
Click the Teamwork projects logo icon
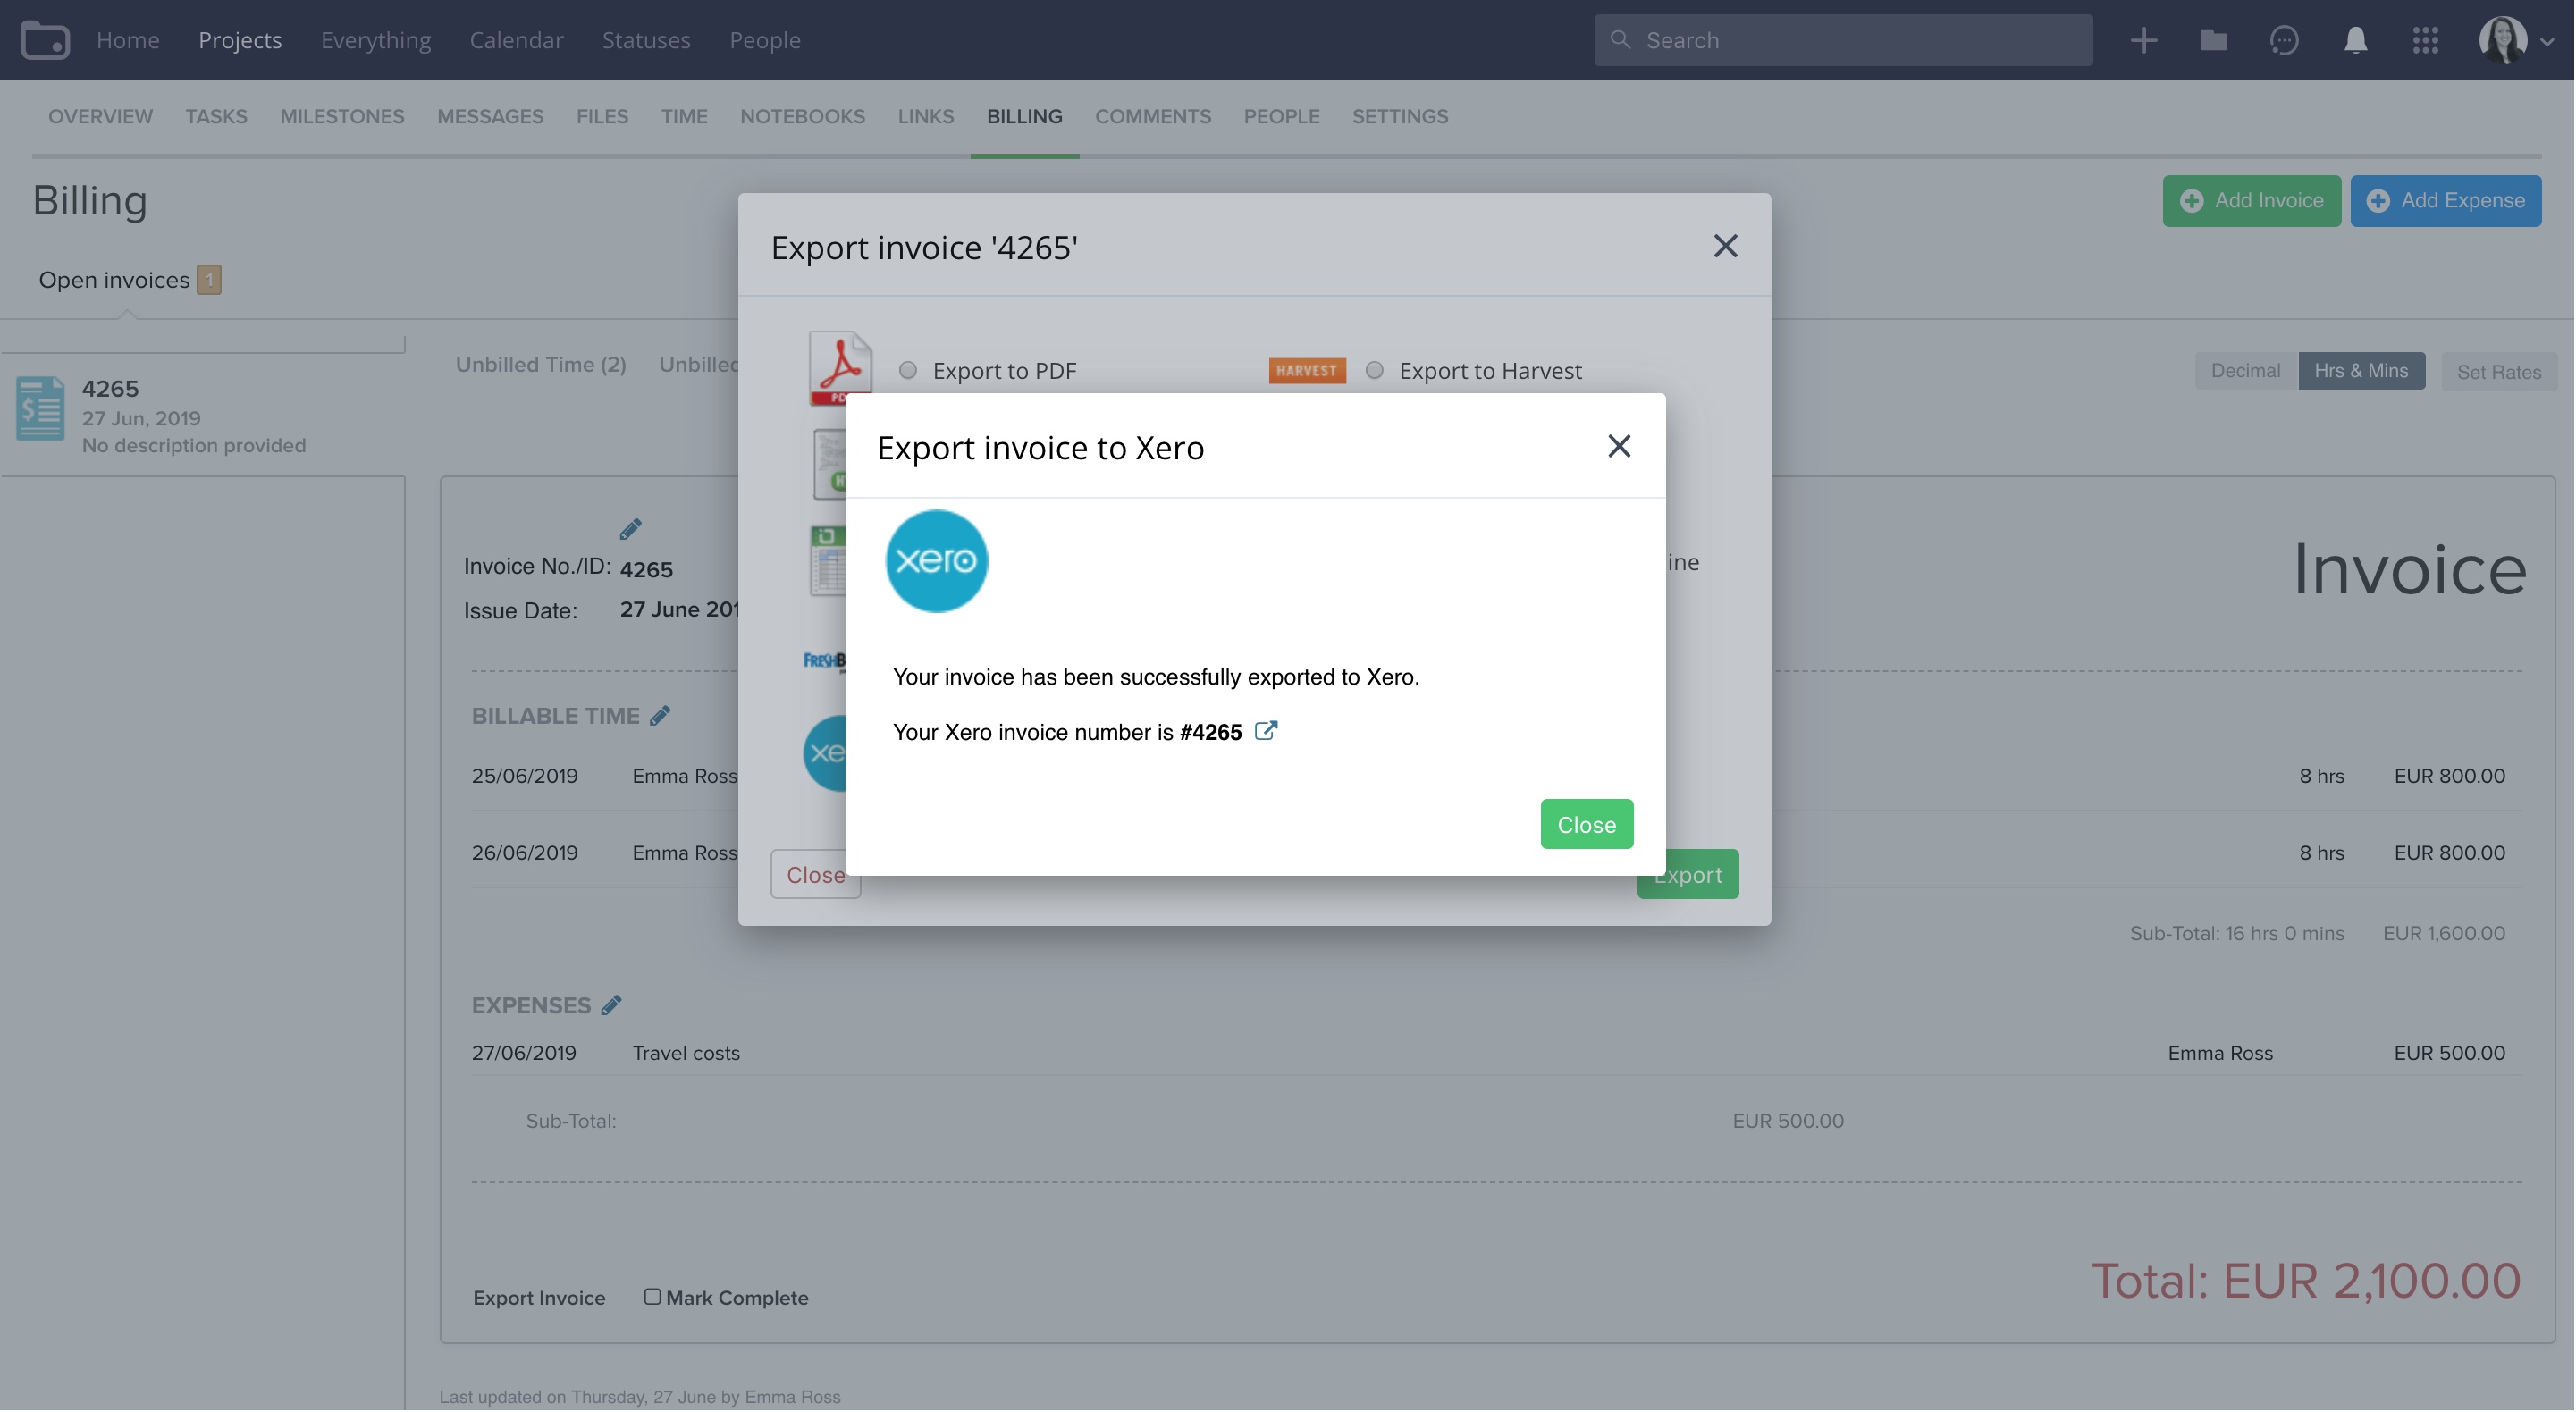tap(45, 40)
